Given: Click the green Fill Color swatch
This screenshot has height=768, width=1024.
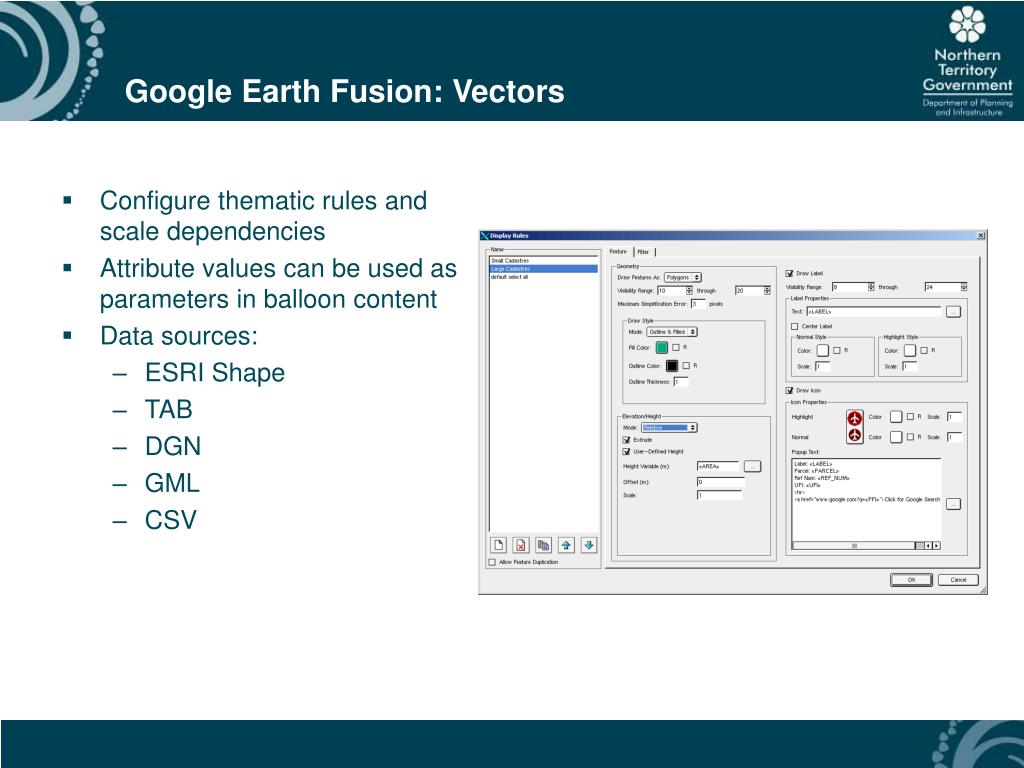Looking at the screenshot, I should [x=662, y=347].
